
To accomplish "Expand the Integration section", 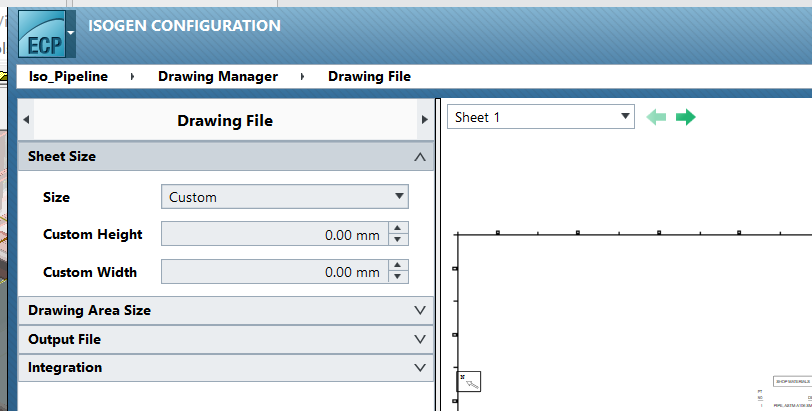I will pyautogui.click(x=226, y=368).
